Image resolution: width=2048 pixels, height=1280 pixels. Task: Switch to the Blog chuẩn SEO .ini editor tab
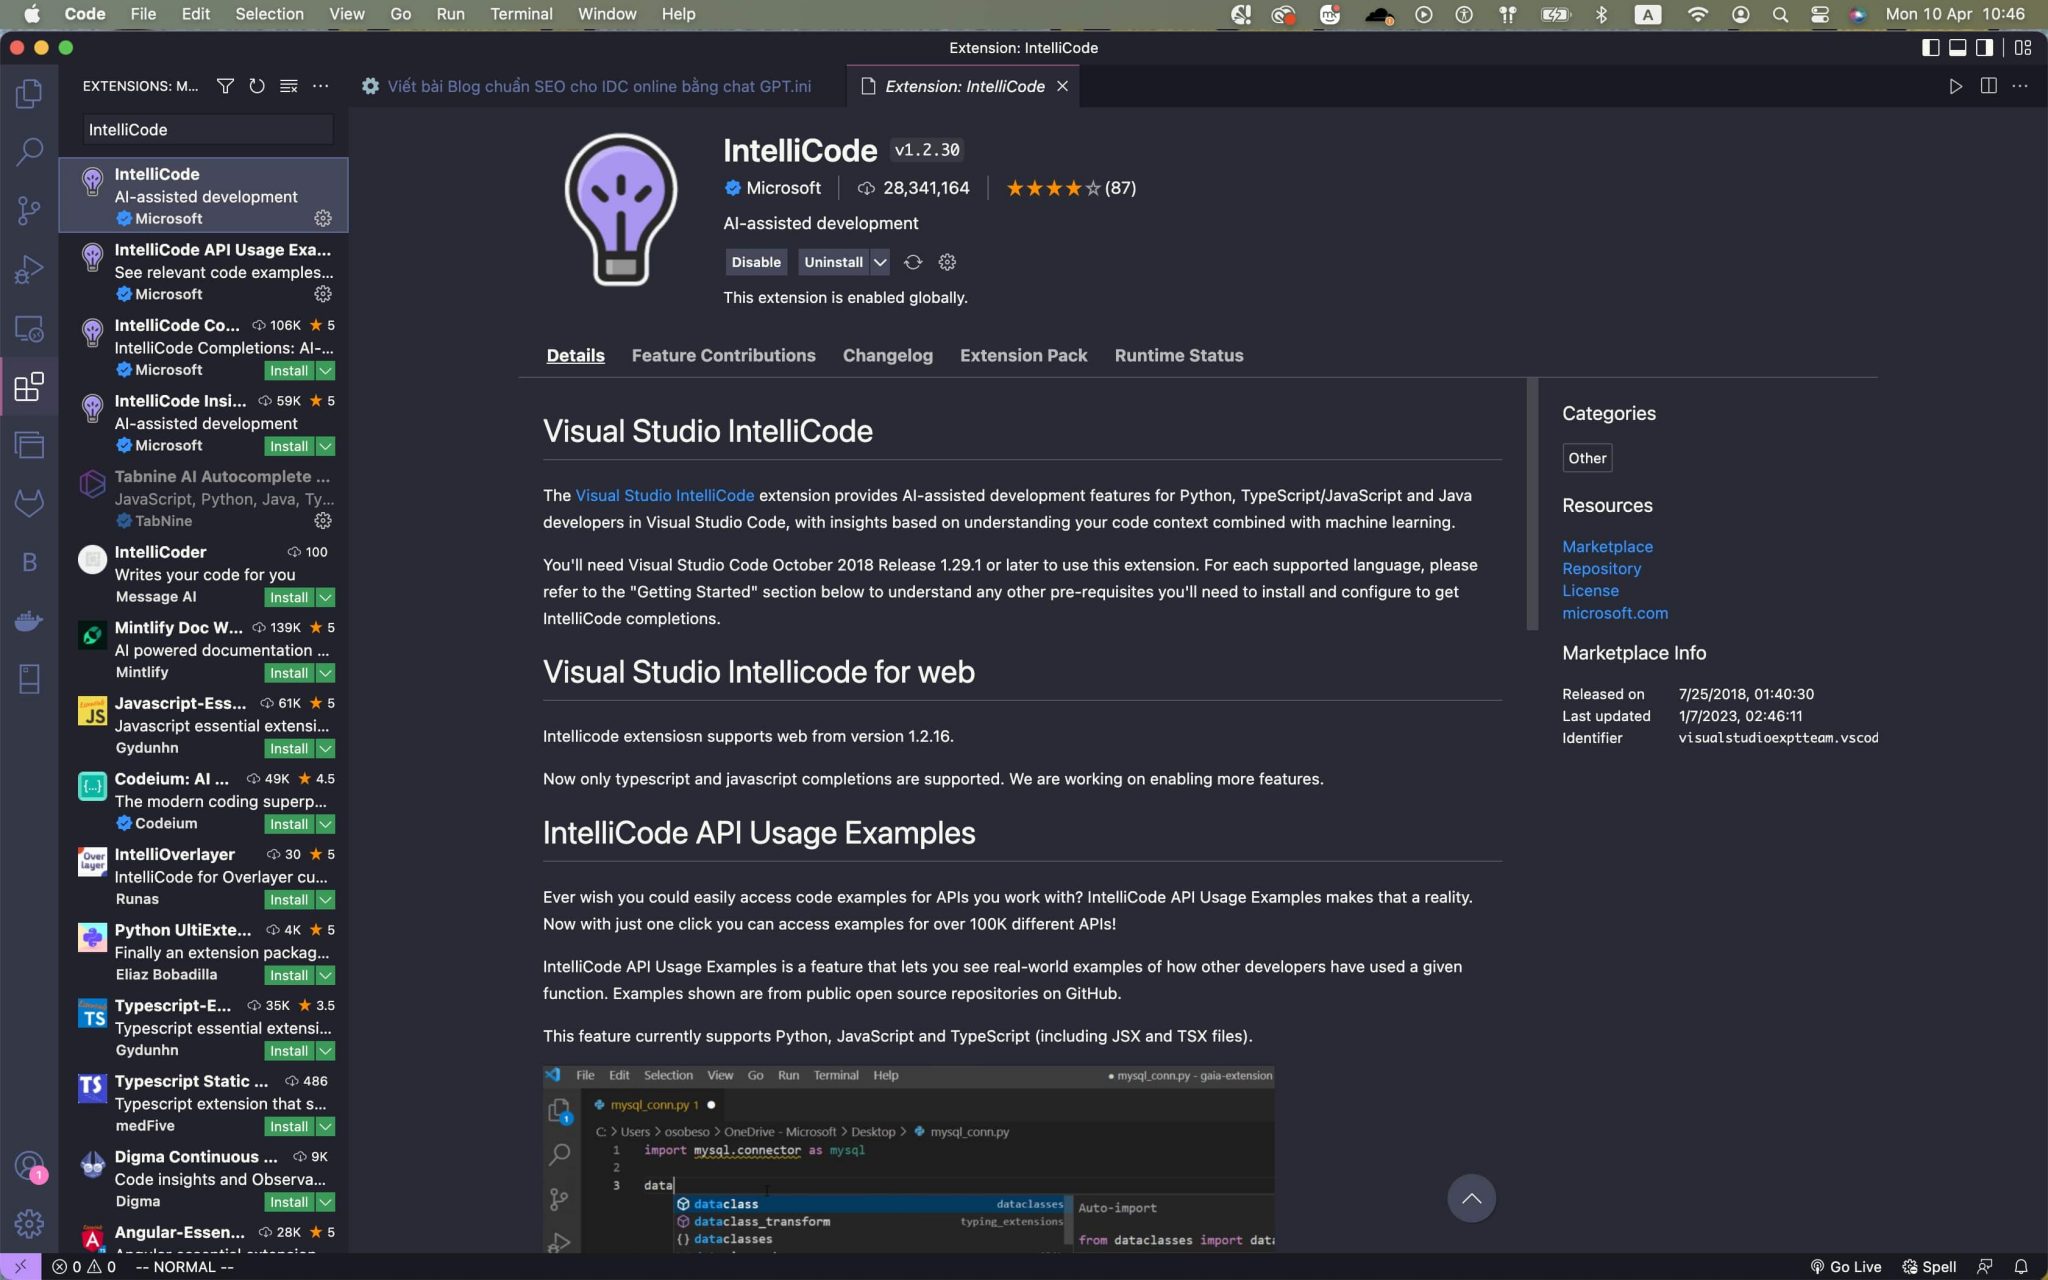597,86
